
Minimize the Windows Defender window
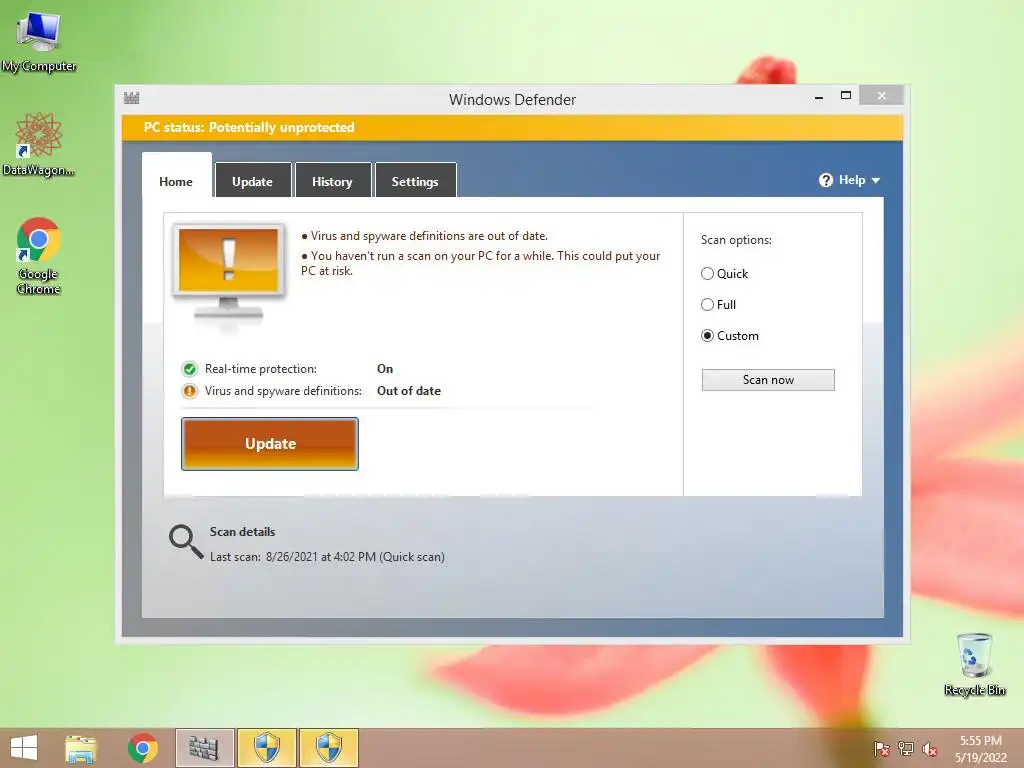click(x=819, y=97)
